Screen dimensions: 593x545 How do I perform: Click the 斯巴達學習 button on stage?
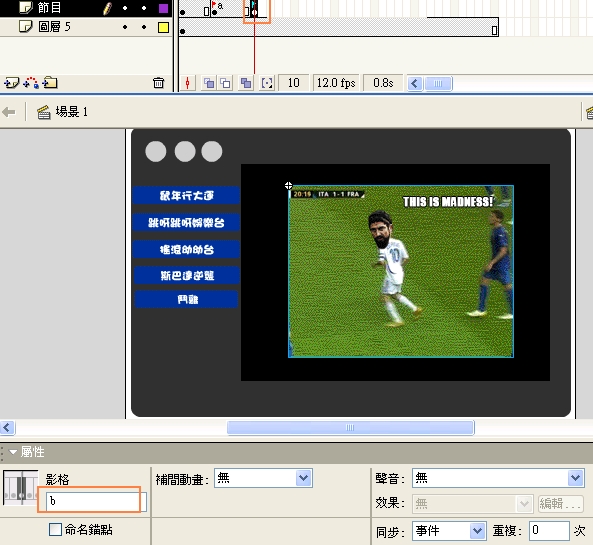187,275
